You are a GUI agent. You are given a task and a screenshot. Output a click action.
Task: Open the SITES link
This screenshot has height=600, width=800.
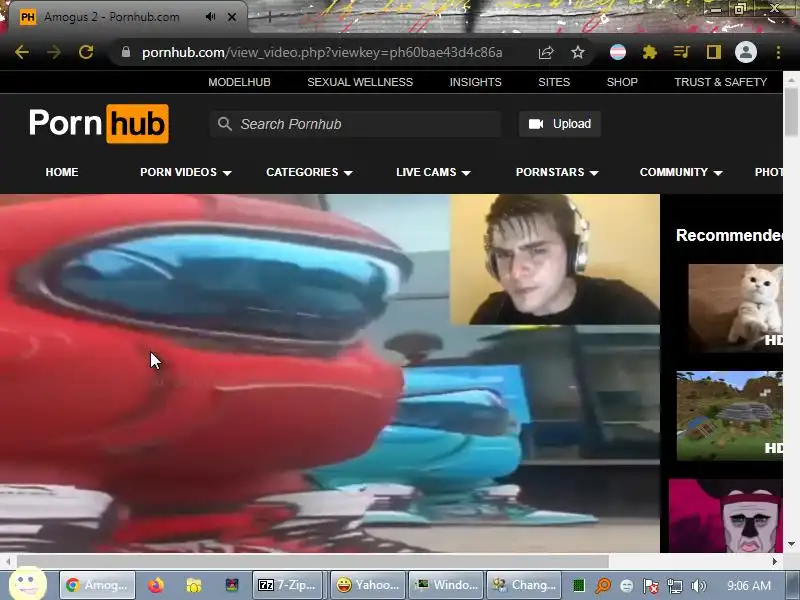554,82
